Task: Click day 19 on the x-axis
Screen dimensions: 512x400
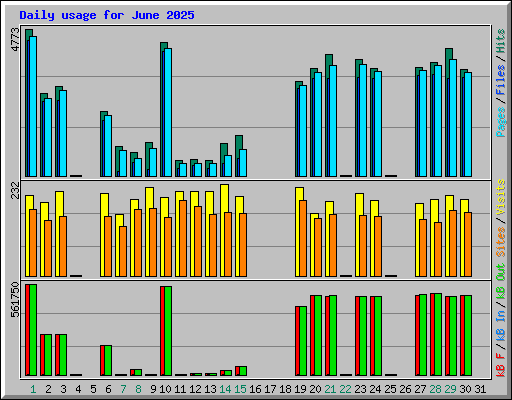Action: [x=300, y=389]
